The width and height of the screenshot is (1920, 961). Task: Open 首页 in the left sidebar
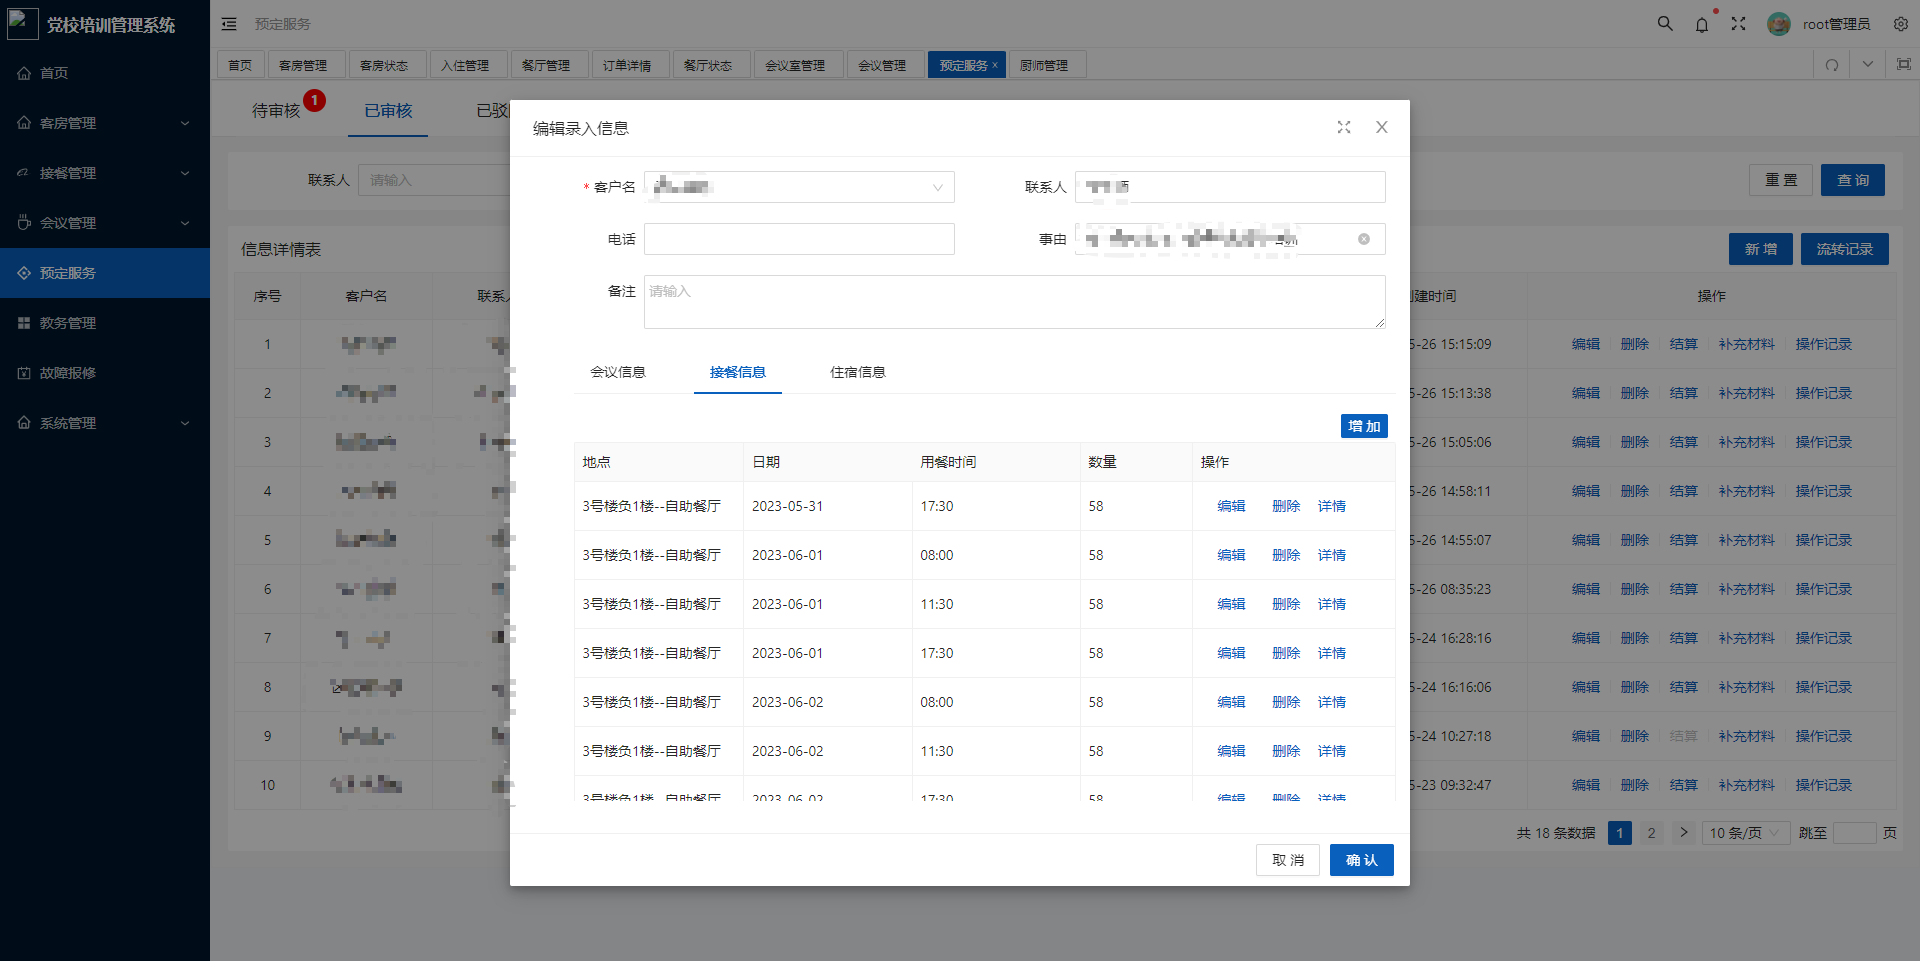[105, 73]
